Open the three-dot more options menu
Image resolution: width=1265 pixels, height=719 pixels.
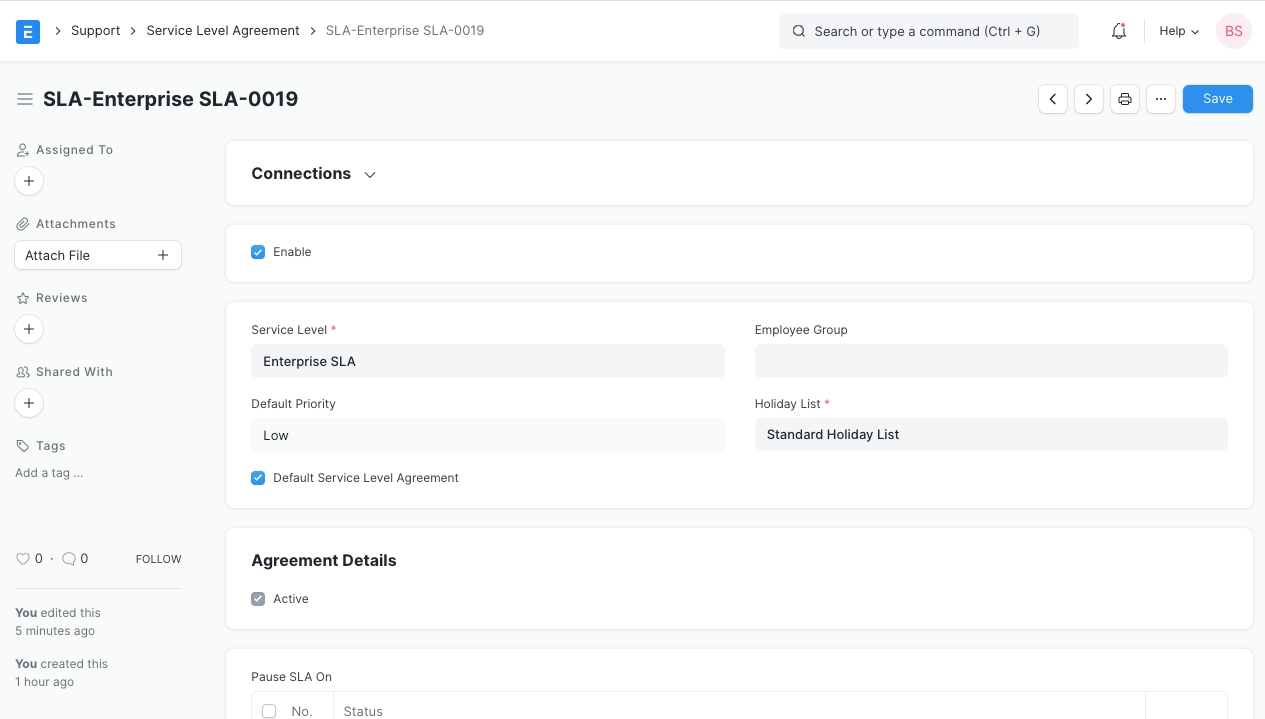1160,99
